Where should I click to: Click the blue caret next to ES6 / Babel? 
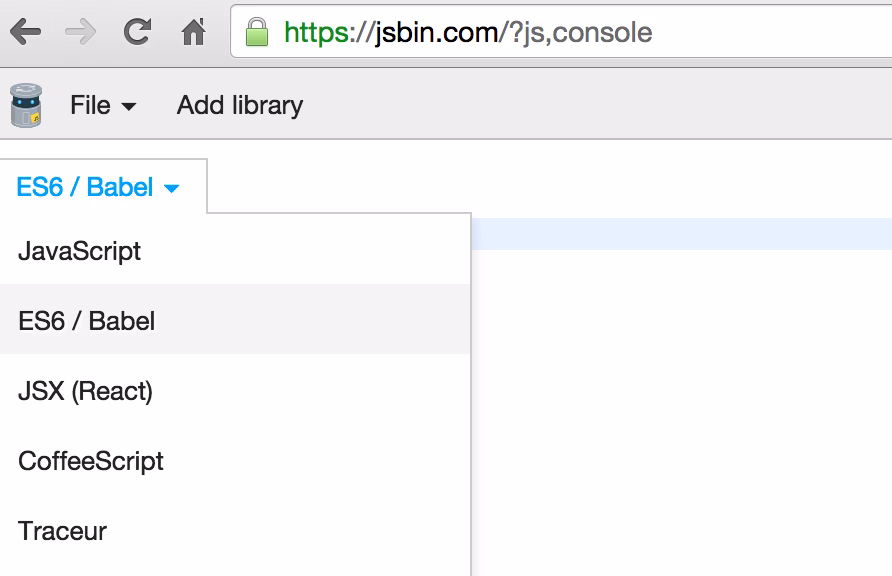[x=172, y=188]
